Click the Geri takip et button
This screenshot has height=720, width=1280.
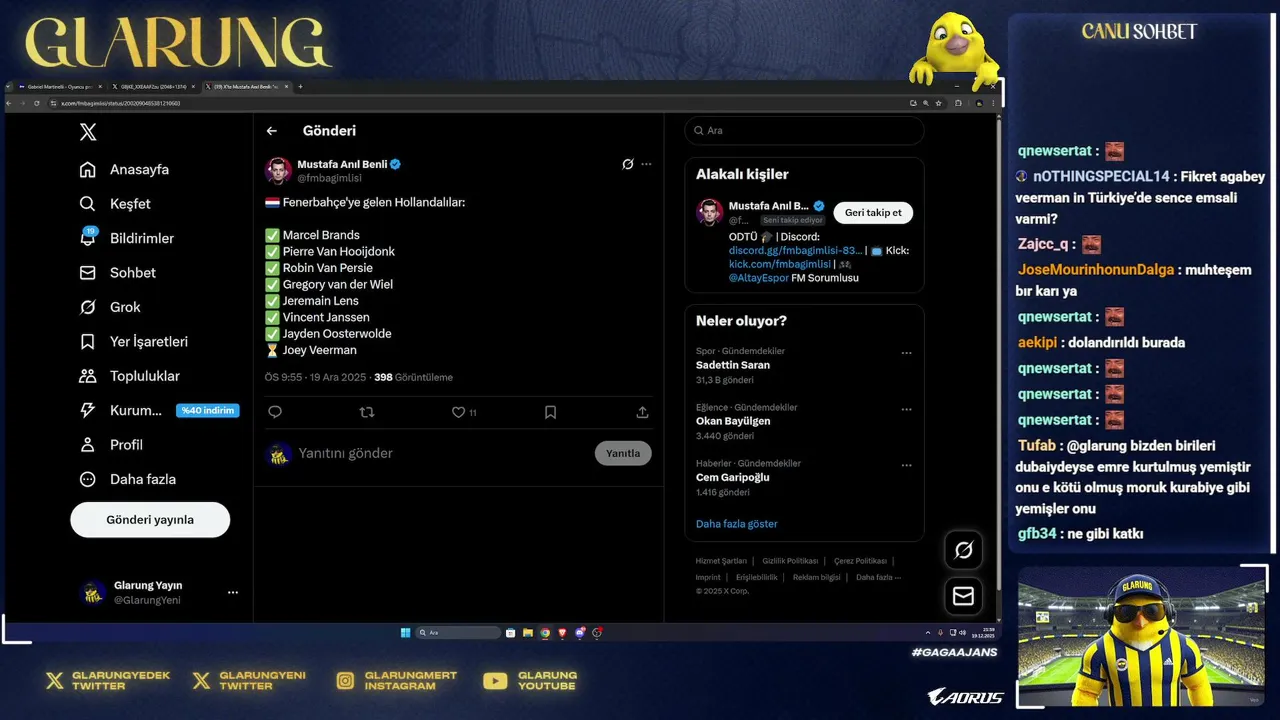click(873, 212)
